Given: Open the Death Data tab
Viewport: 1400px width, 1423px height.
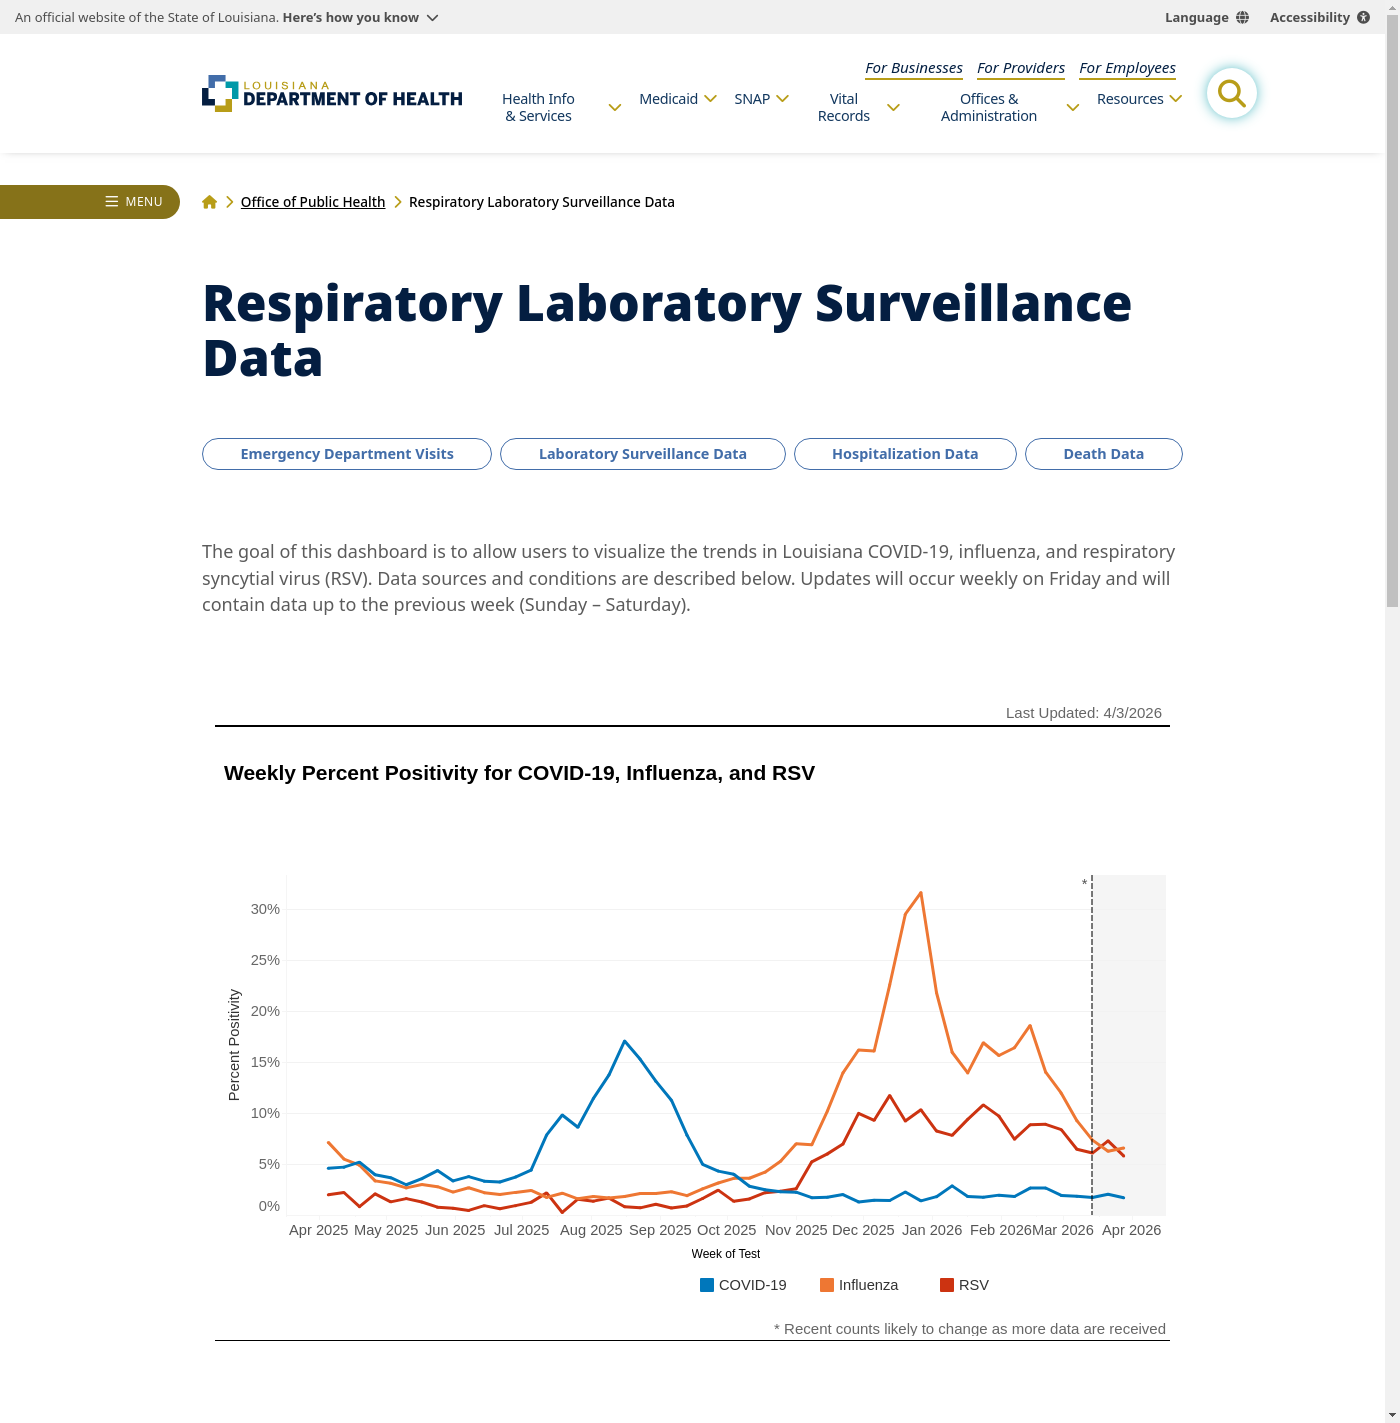Looking at the screenshot, I should (x=1103, y=454).
